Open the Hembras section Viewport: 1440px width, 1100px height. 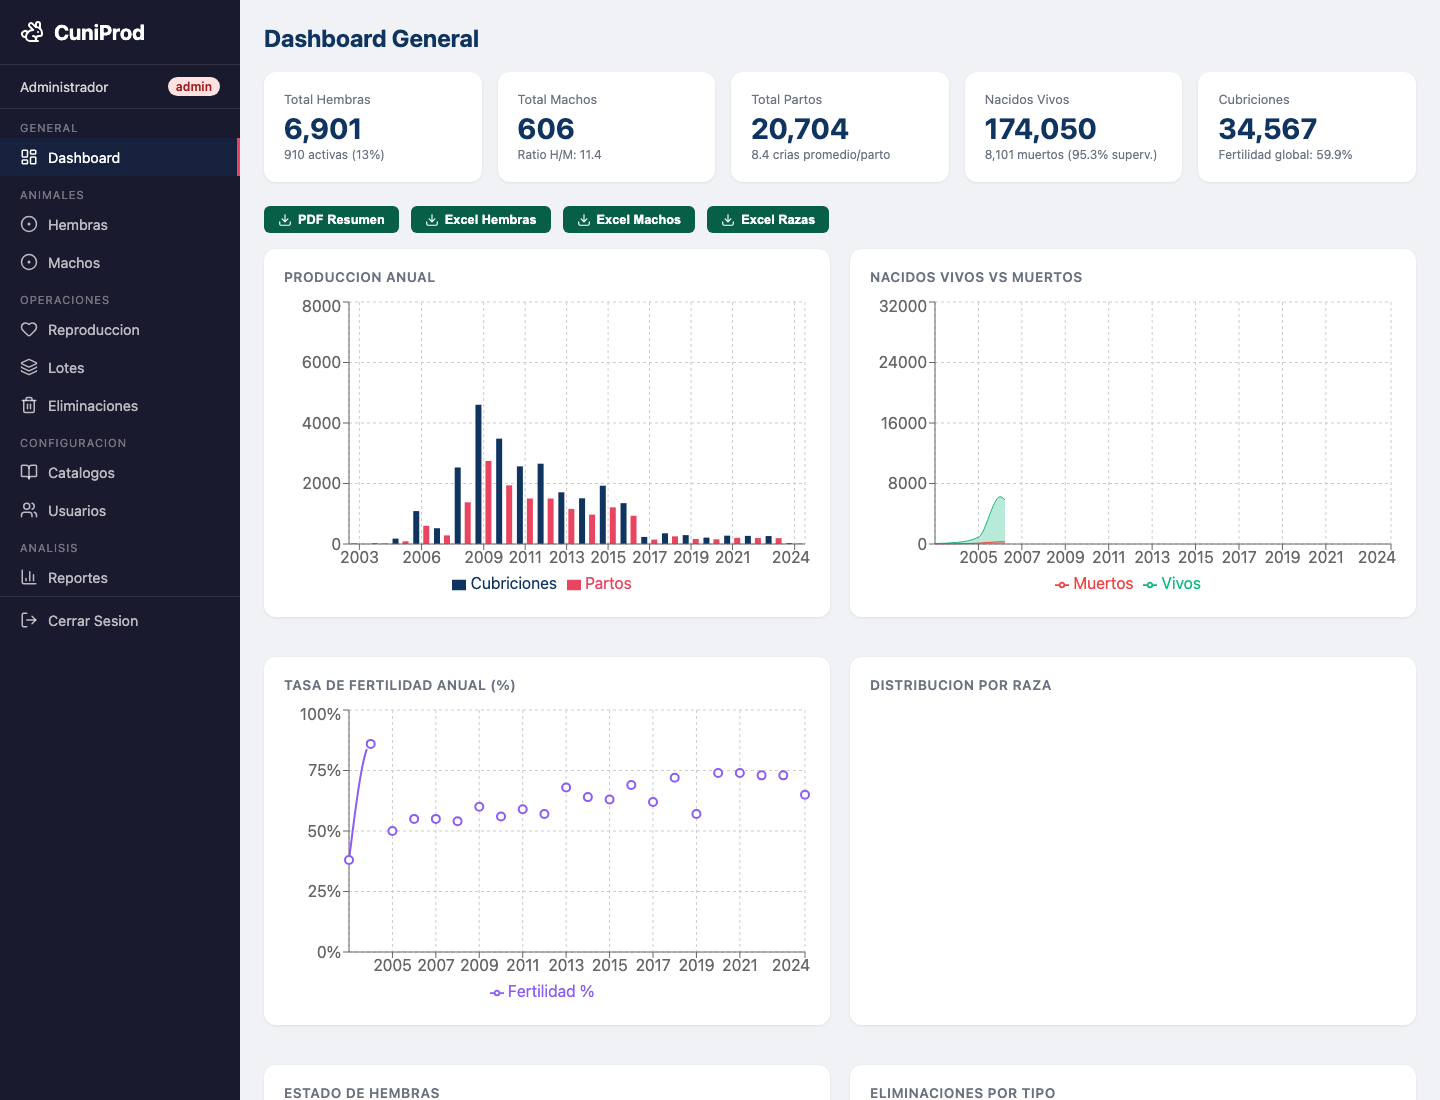tap(120, 224)
